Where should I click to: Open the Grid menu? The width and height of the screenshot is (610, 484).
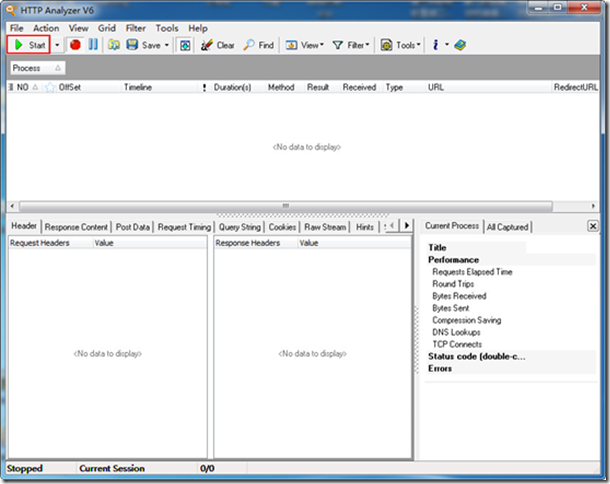tap(107, 28)
